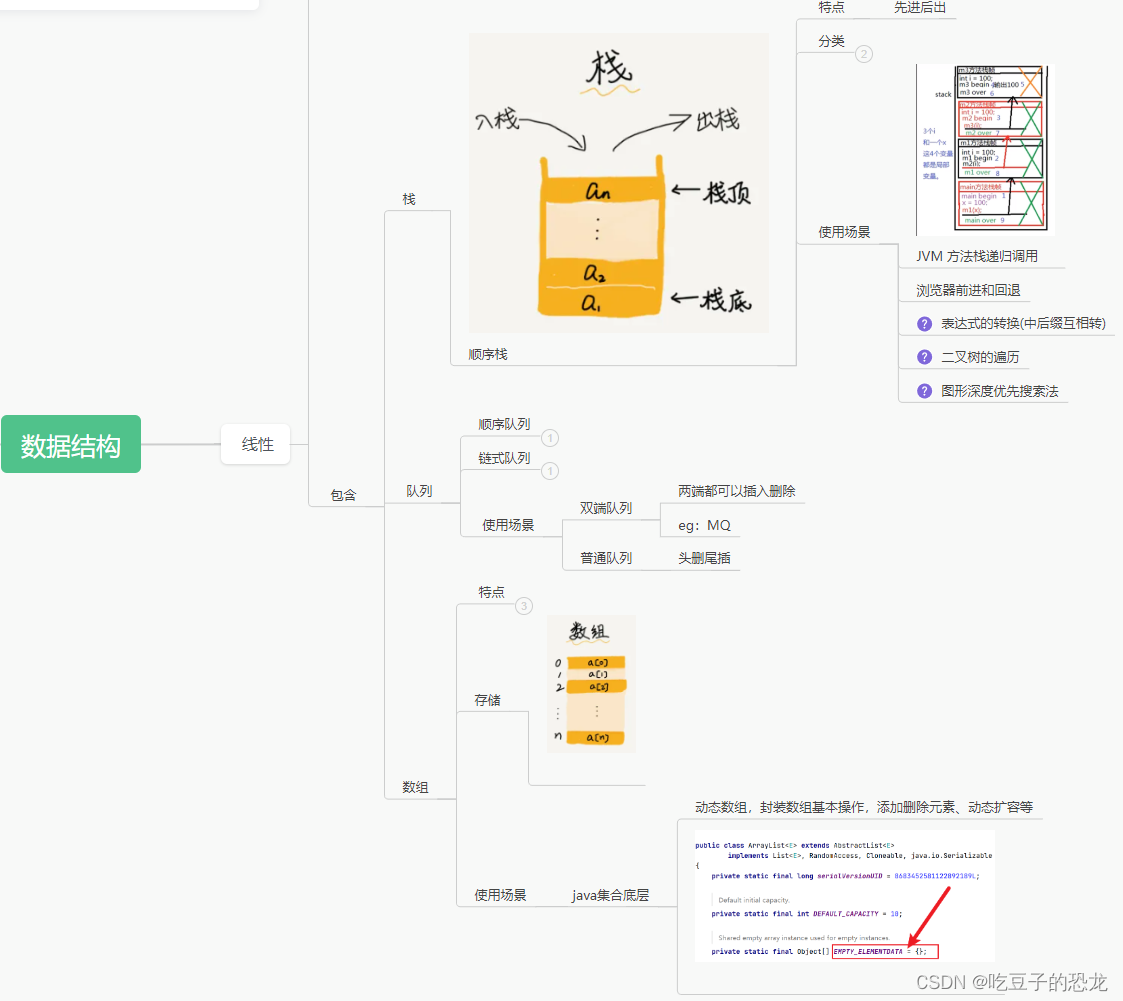Click the question mark icon beside 表达式的转换

click(923, 321)
